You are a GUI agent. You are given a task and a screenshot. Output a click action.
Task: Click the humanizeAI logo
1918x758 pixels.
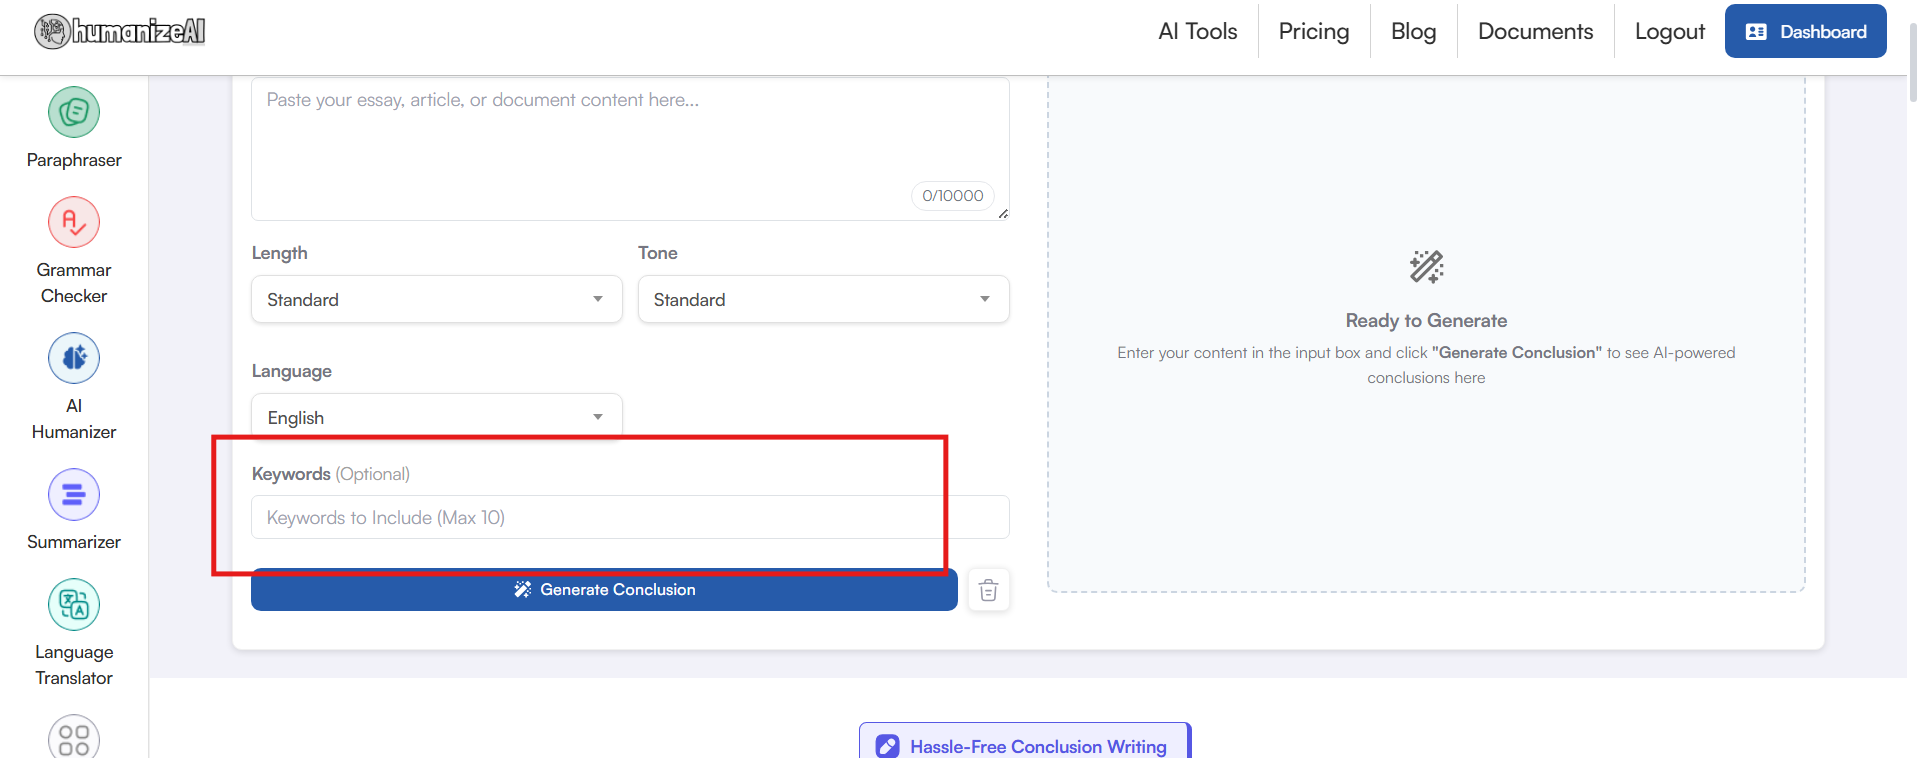coord(120,32)
